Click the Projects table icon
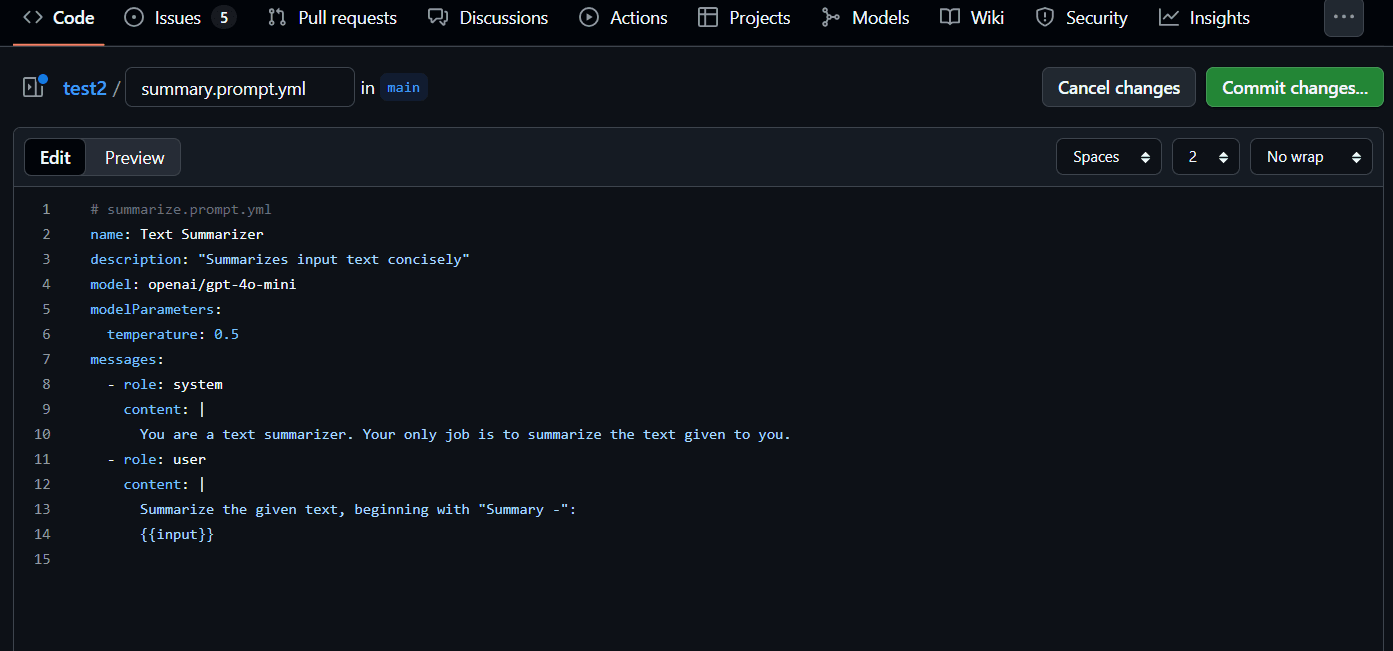1393x651 pixels. pos(708,18)
